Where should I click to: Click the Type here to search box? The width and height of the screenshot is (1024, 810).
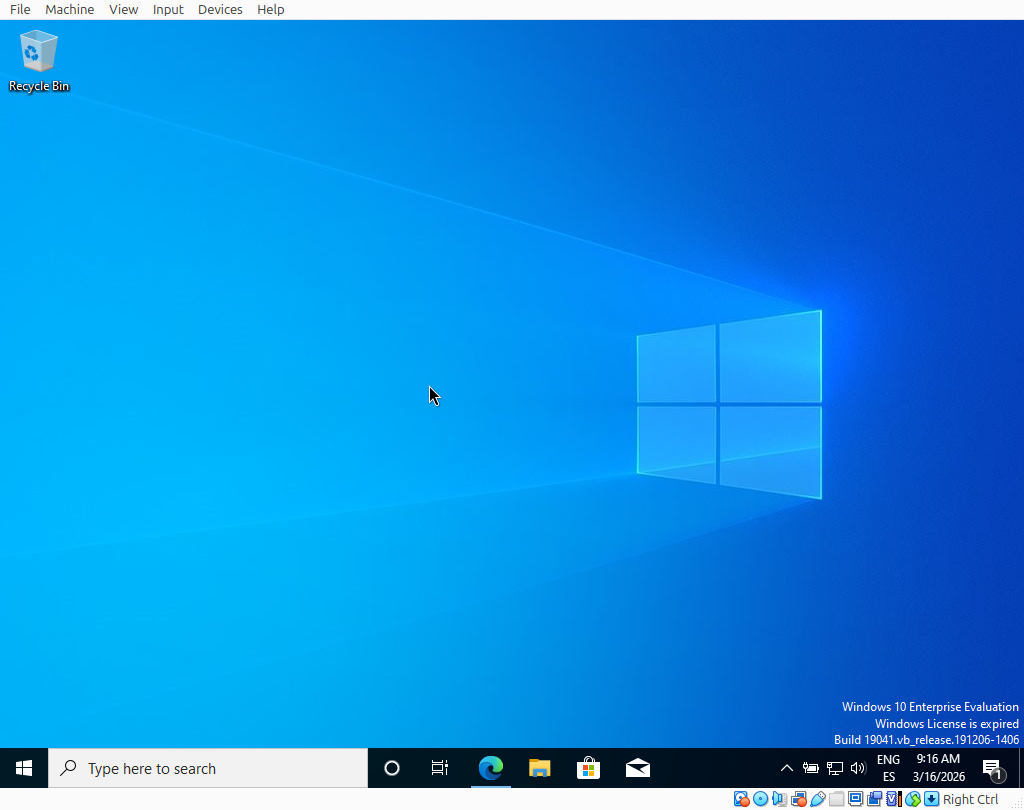(208, 768)
